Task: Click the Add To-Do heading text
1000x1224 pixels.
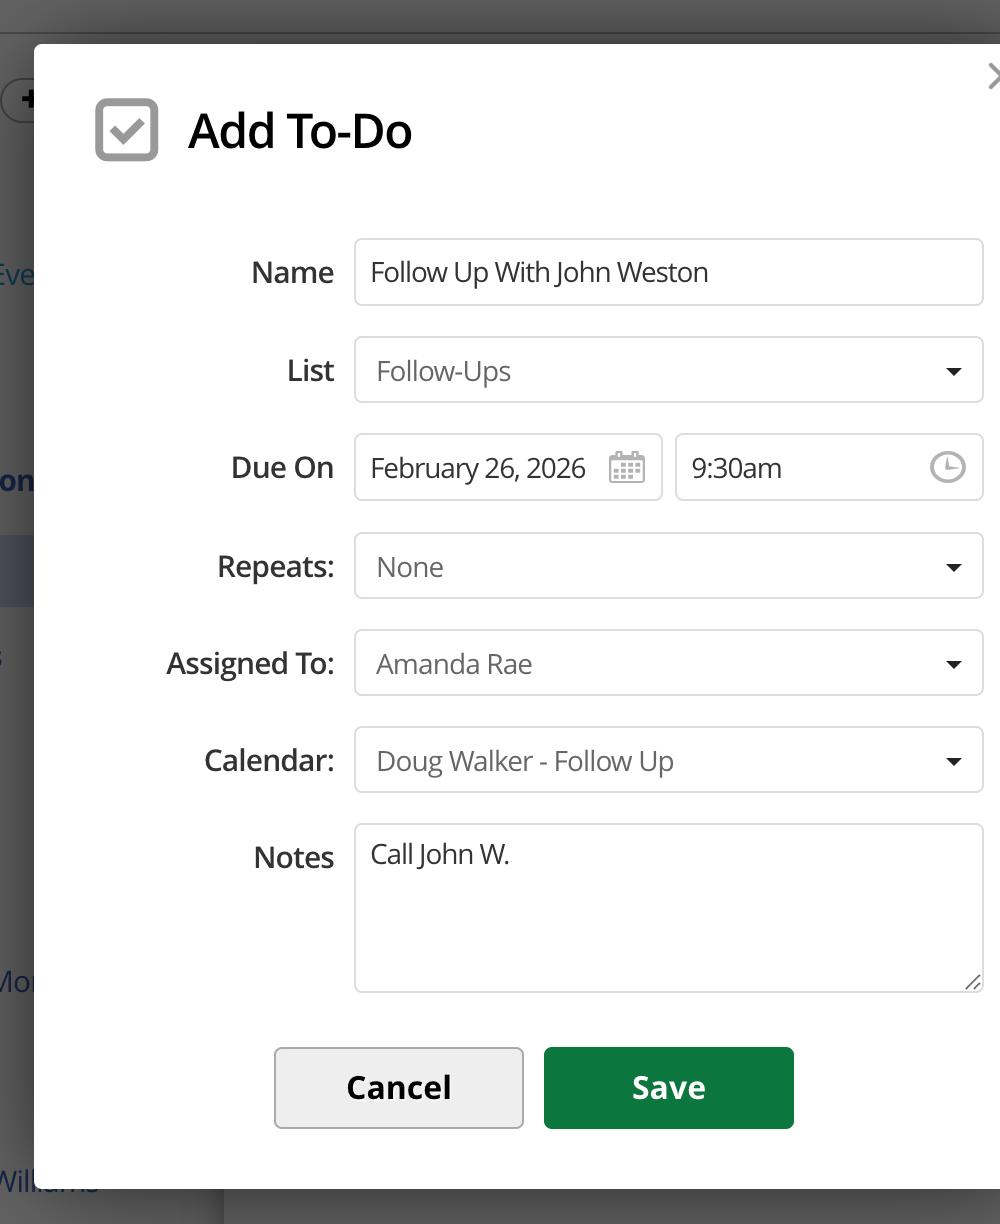Action: tap(300, 131)
